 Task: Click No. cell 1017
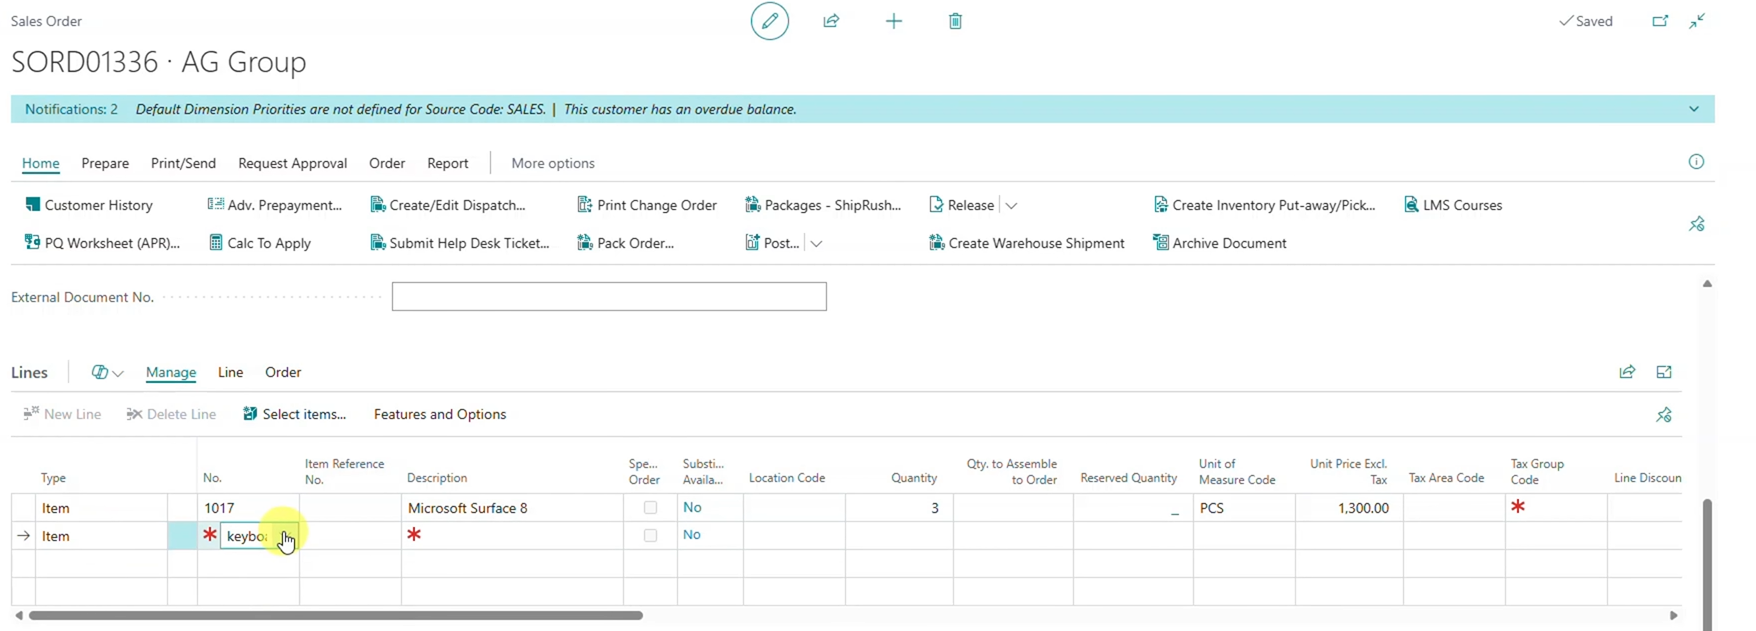coord(248,508)
